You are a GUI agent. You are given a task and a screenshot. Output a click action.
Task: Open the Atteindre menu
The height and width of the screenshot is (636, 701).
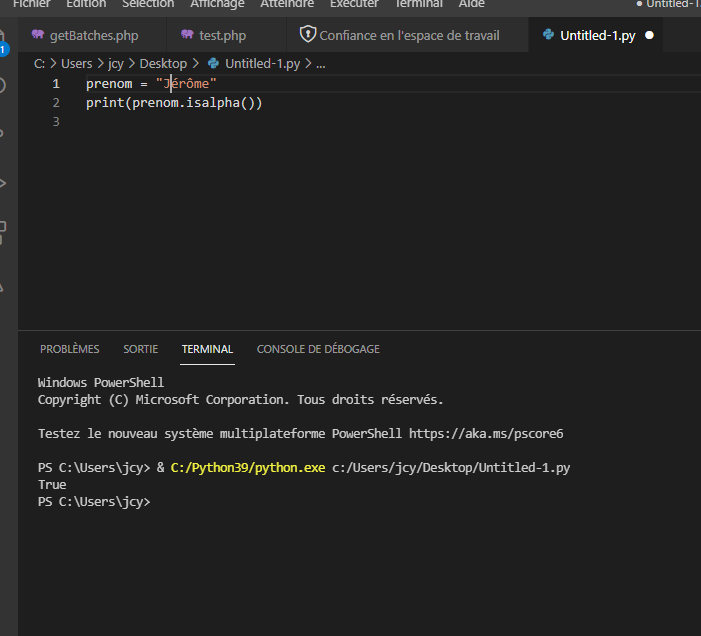tap(287, 4)
